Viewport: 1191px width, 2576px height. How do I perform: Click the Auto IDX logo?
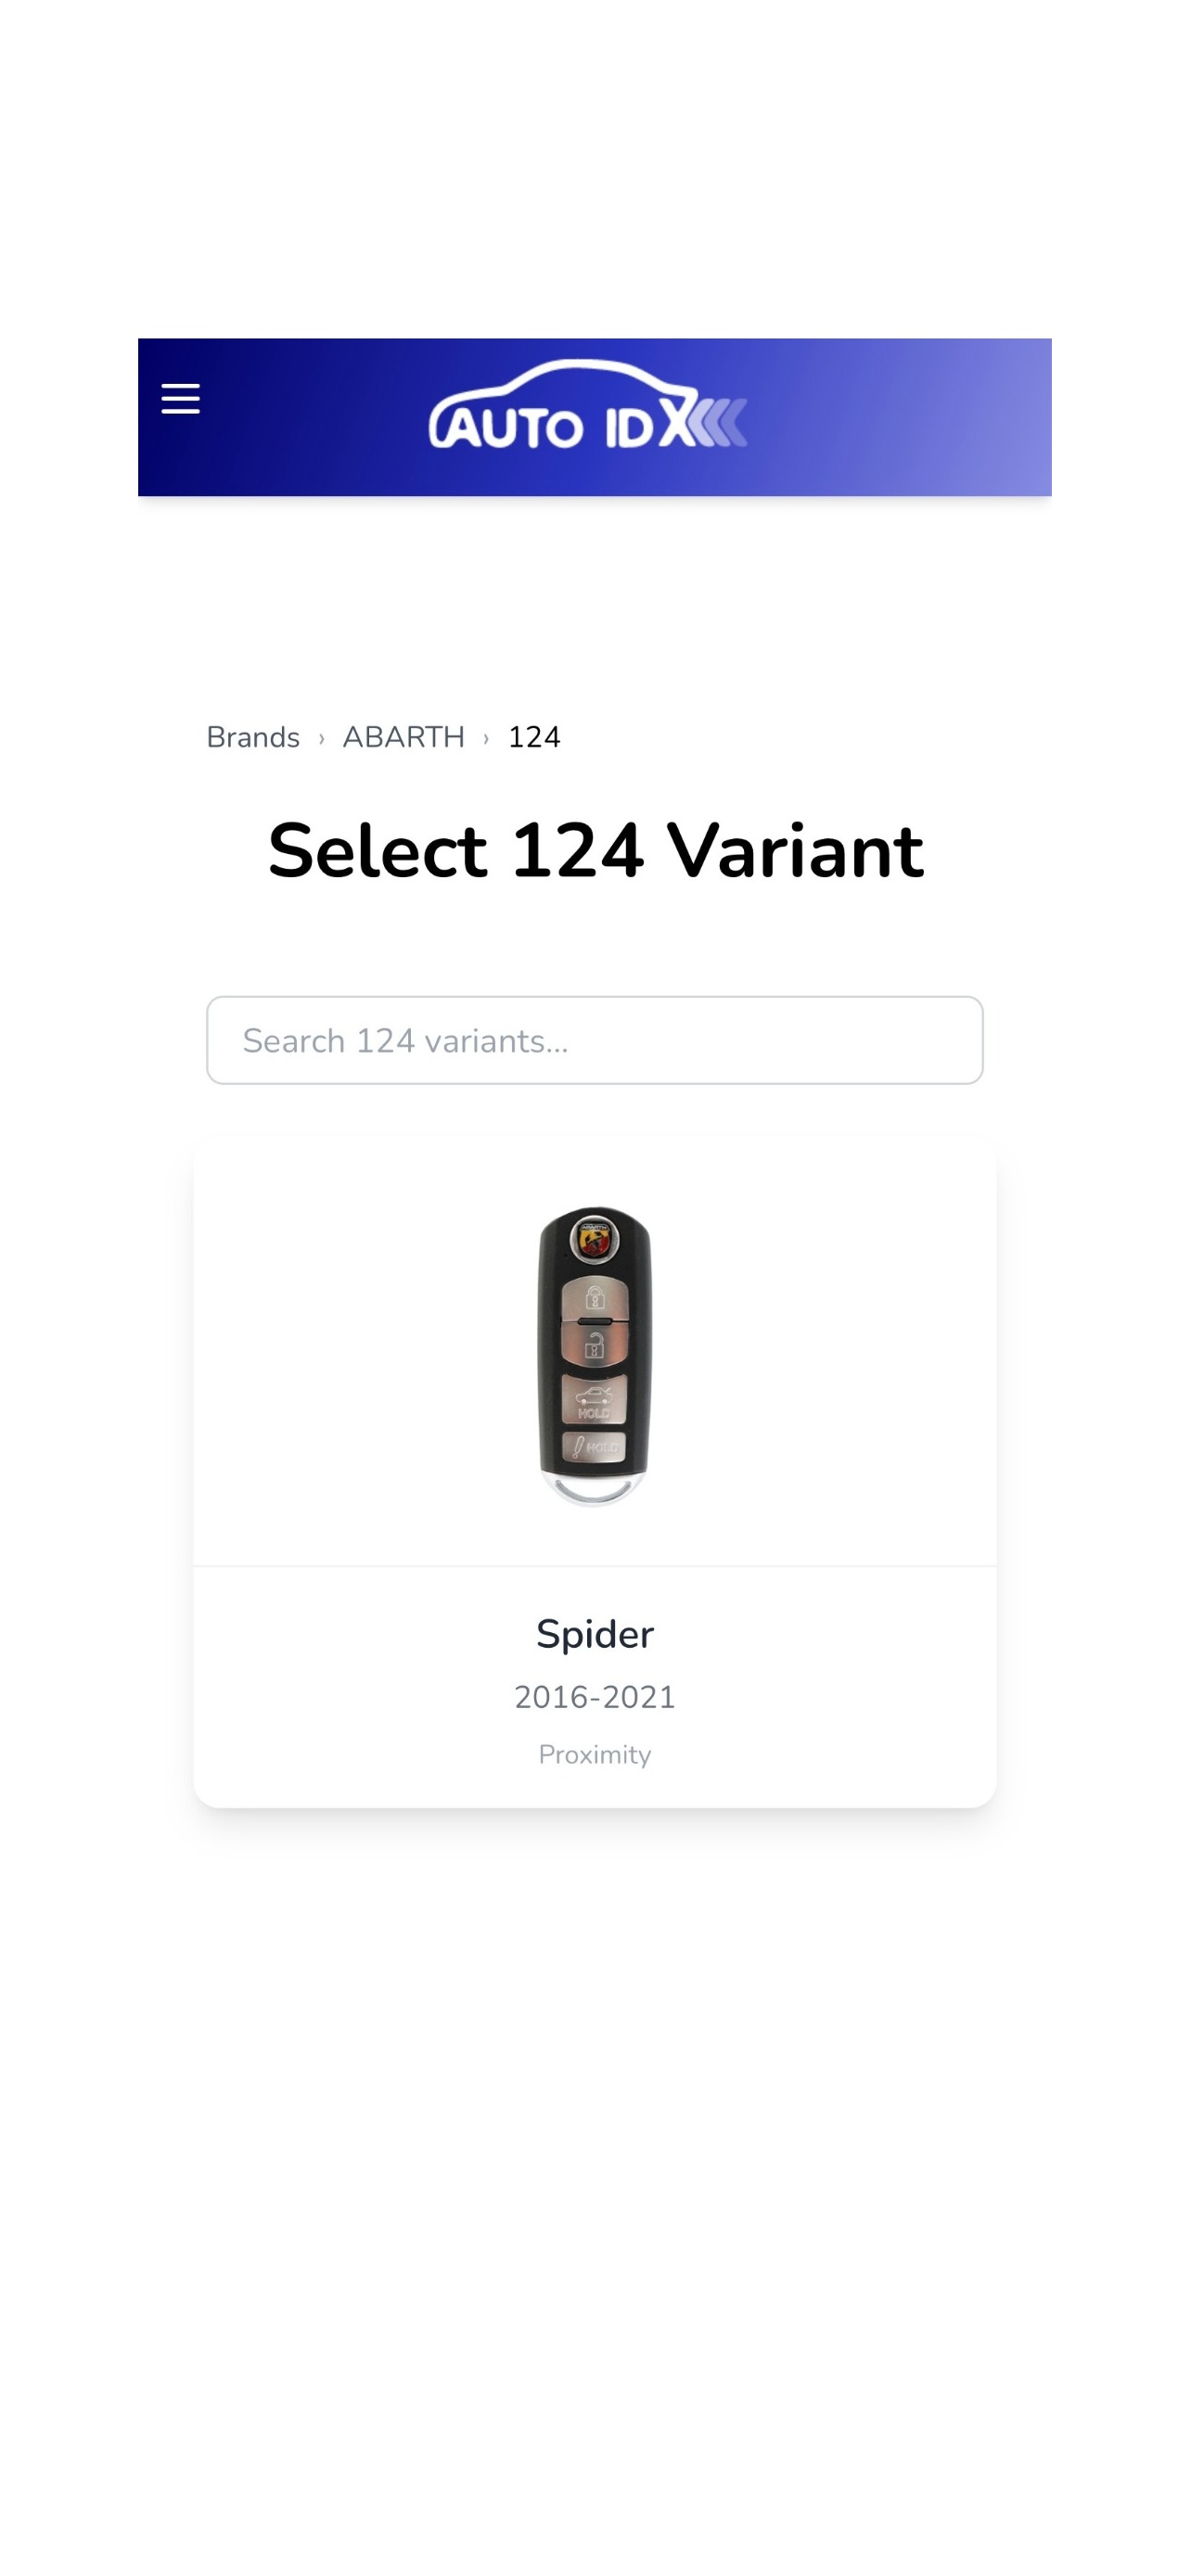[588, 405]
